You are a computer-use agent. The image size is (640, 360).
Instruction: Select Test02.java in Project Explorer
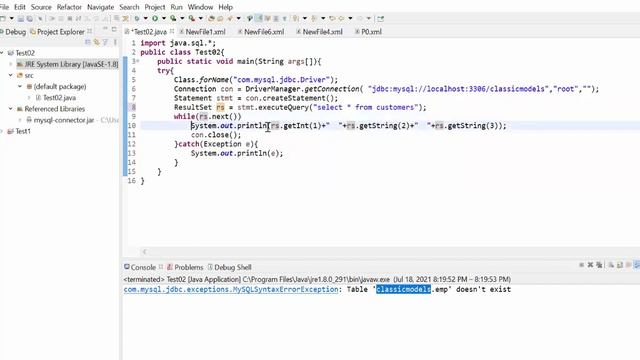pos(59,98)
